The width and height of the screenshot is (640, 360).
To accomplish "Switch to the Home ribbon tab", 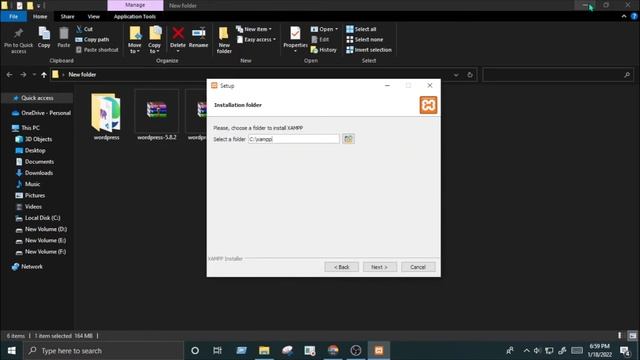I will [x=40, y=16].
